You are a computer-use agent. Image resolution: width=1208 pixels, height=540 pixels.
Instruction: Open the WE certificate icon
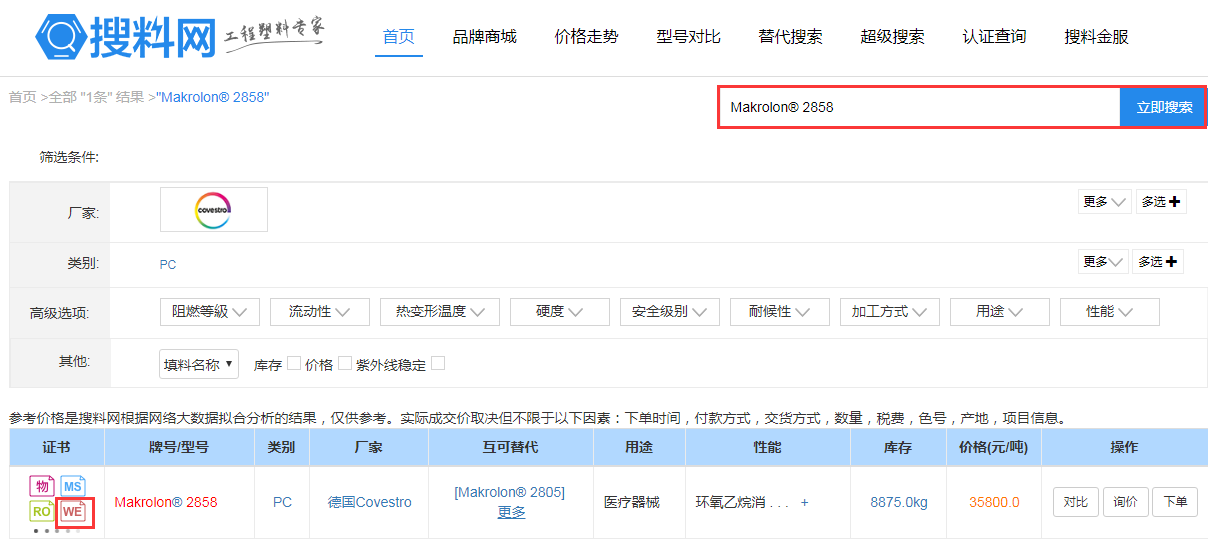tap(73, 512)
